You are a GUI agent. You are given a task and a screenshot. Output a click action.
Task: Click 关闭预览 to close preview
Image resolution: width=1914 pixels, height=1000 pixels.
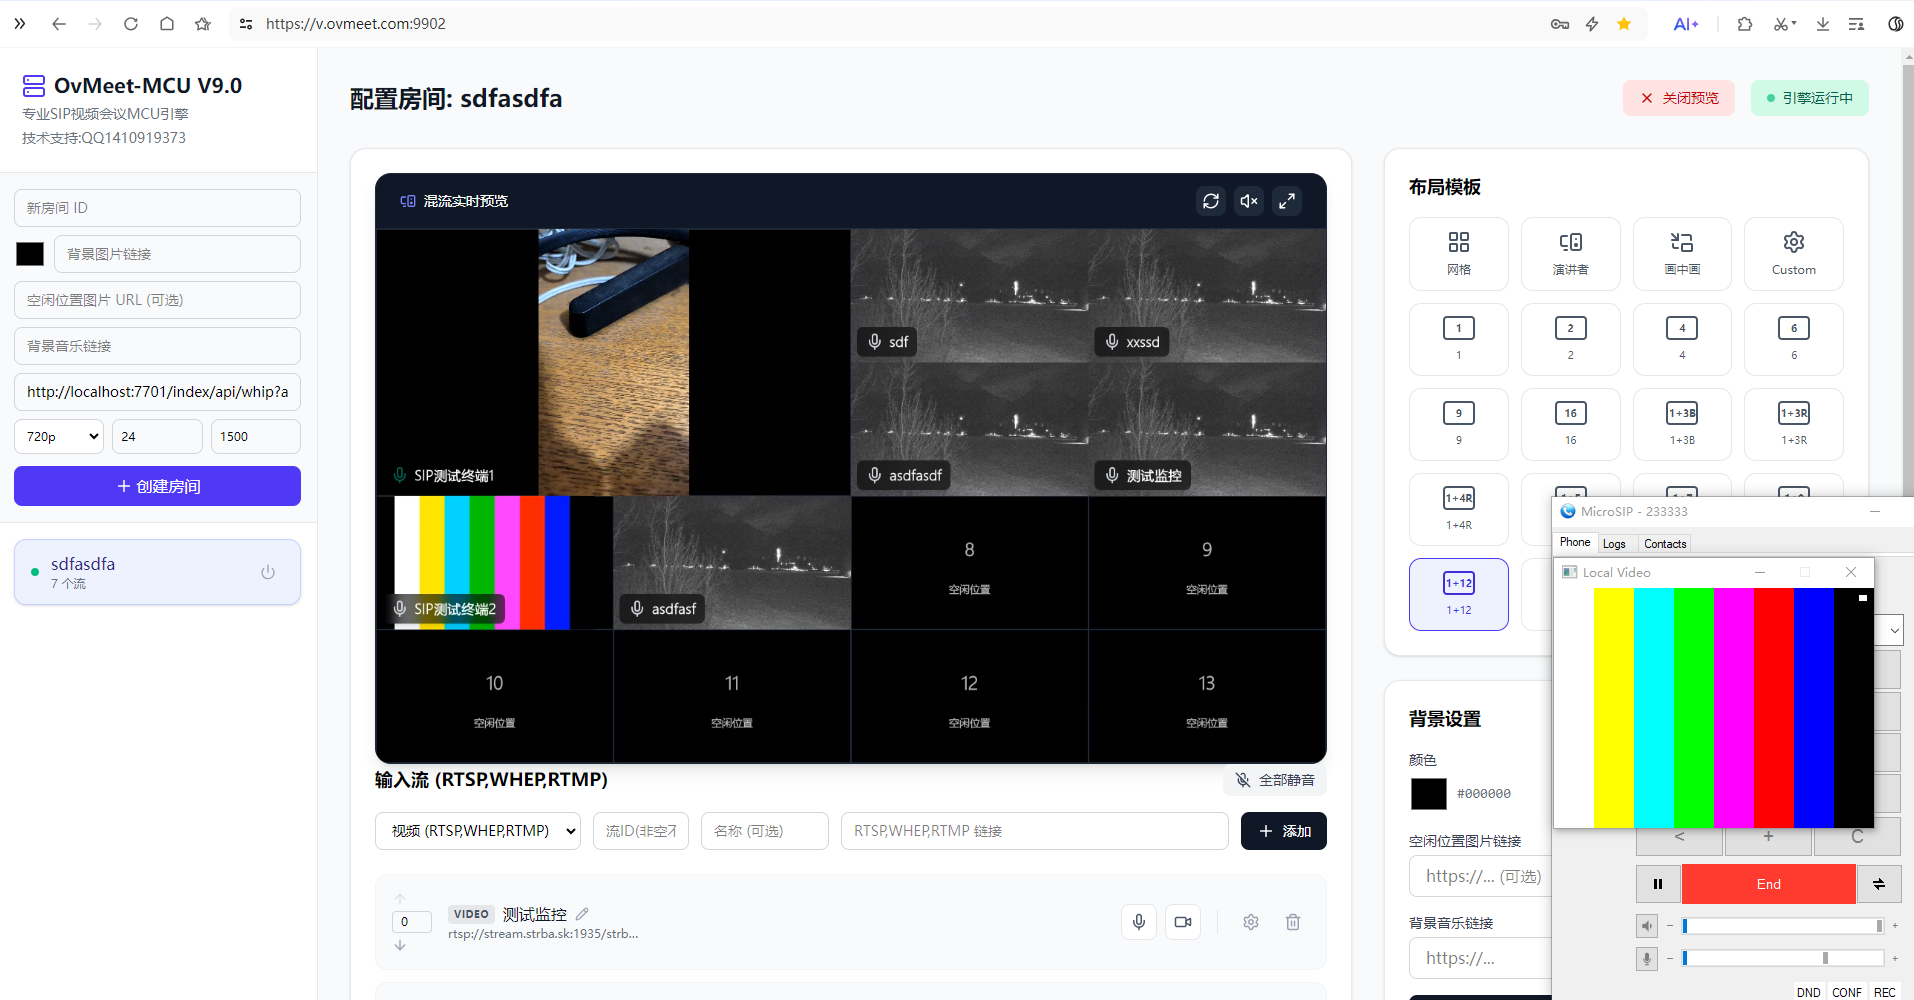click(1680, 98)
